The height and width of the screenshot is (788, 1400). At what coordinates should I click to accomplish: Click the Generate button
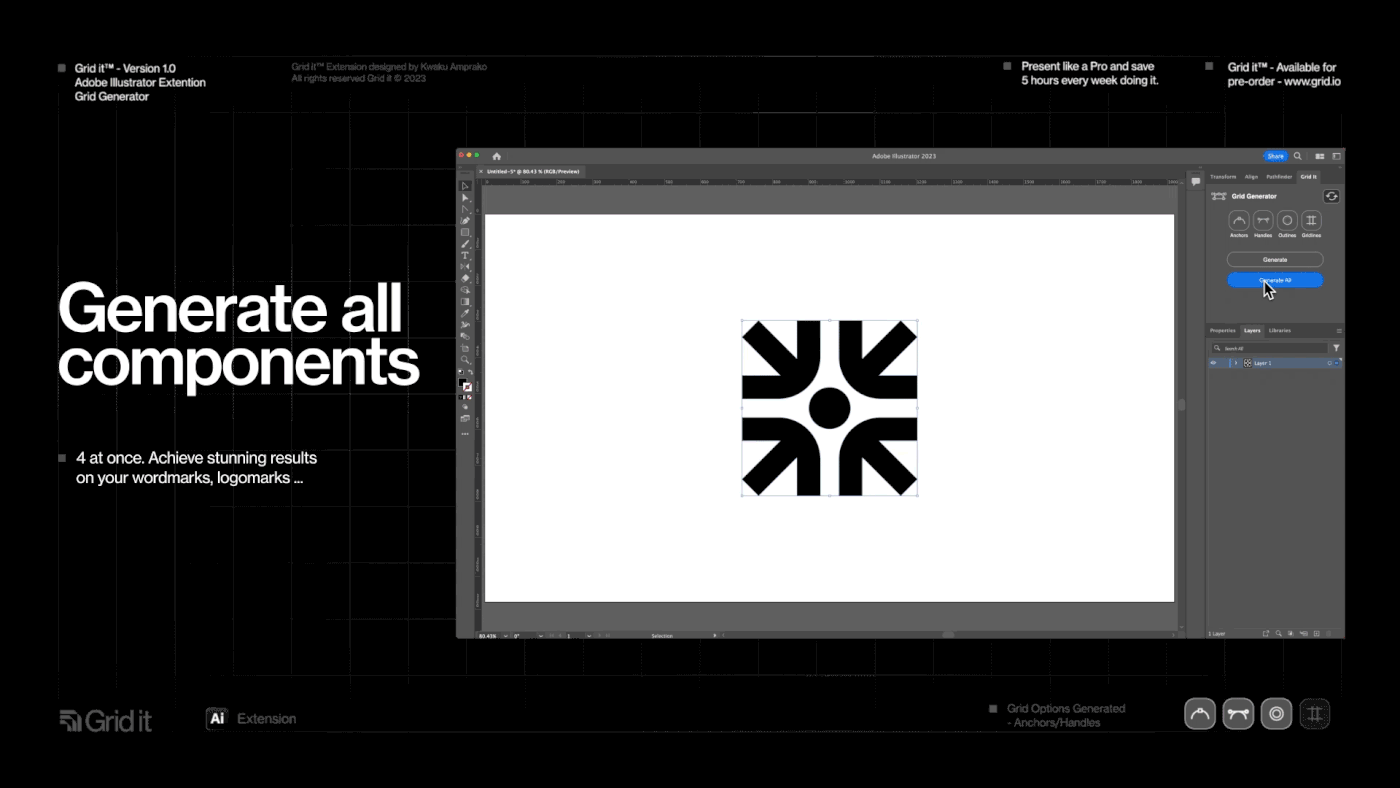point(1275,260)
